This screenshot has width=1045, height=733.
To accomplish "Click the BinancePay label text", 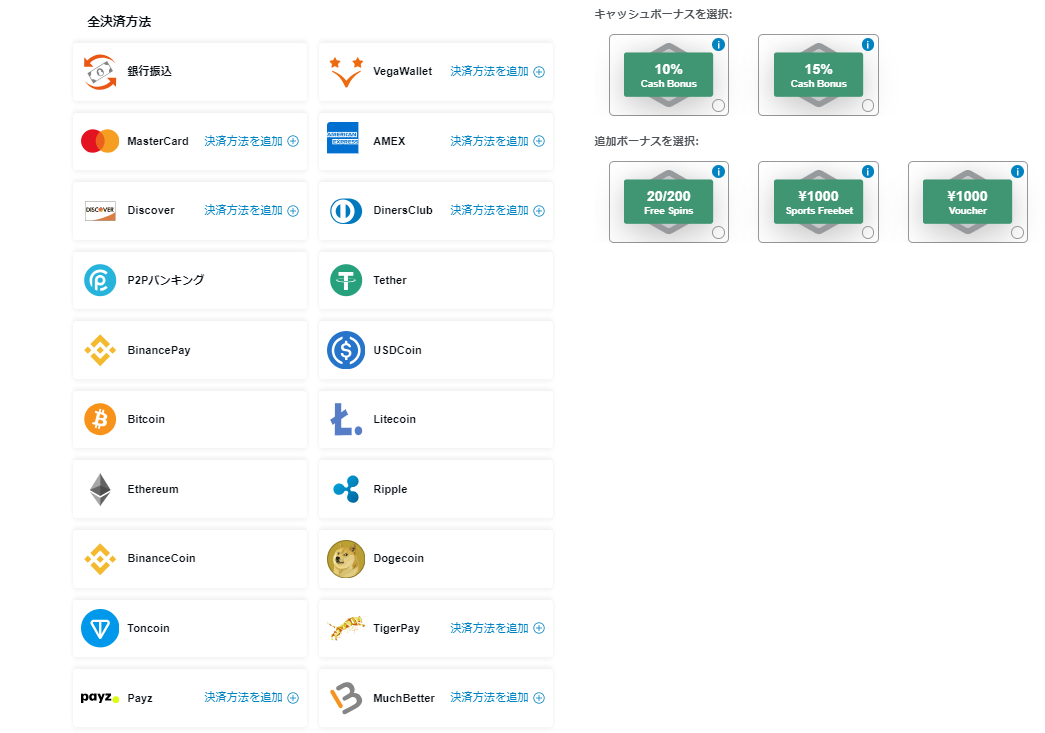I will [x=159, y=351].
